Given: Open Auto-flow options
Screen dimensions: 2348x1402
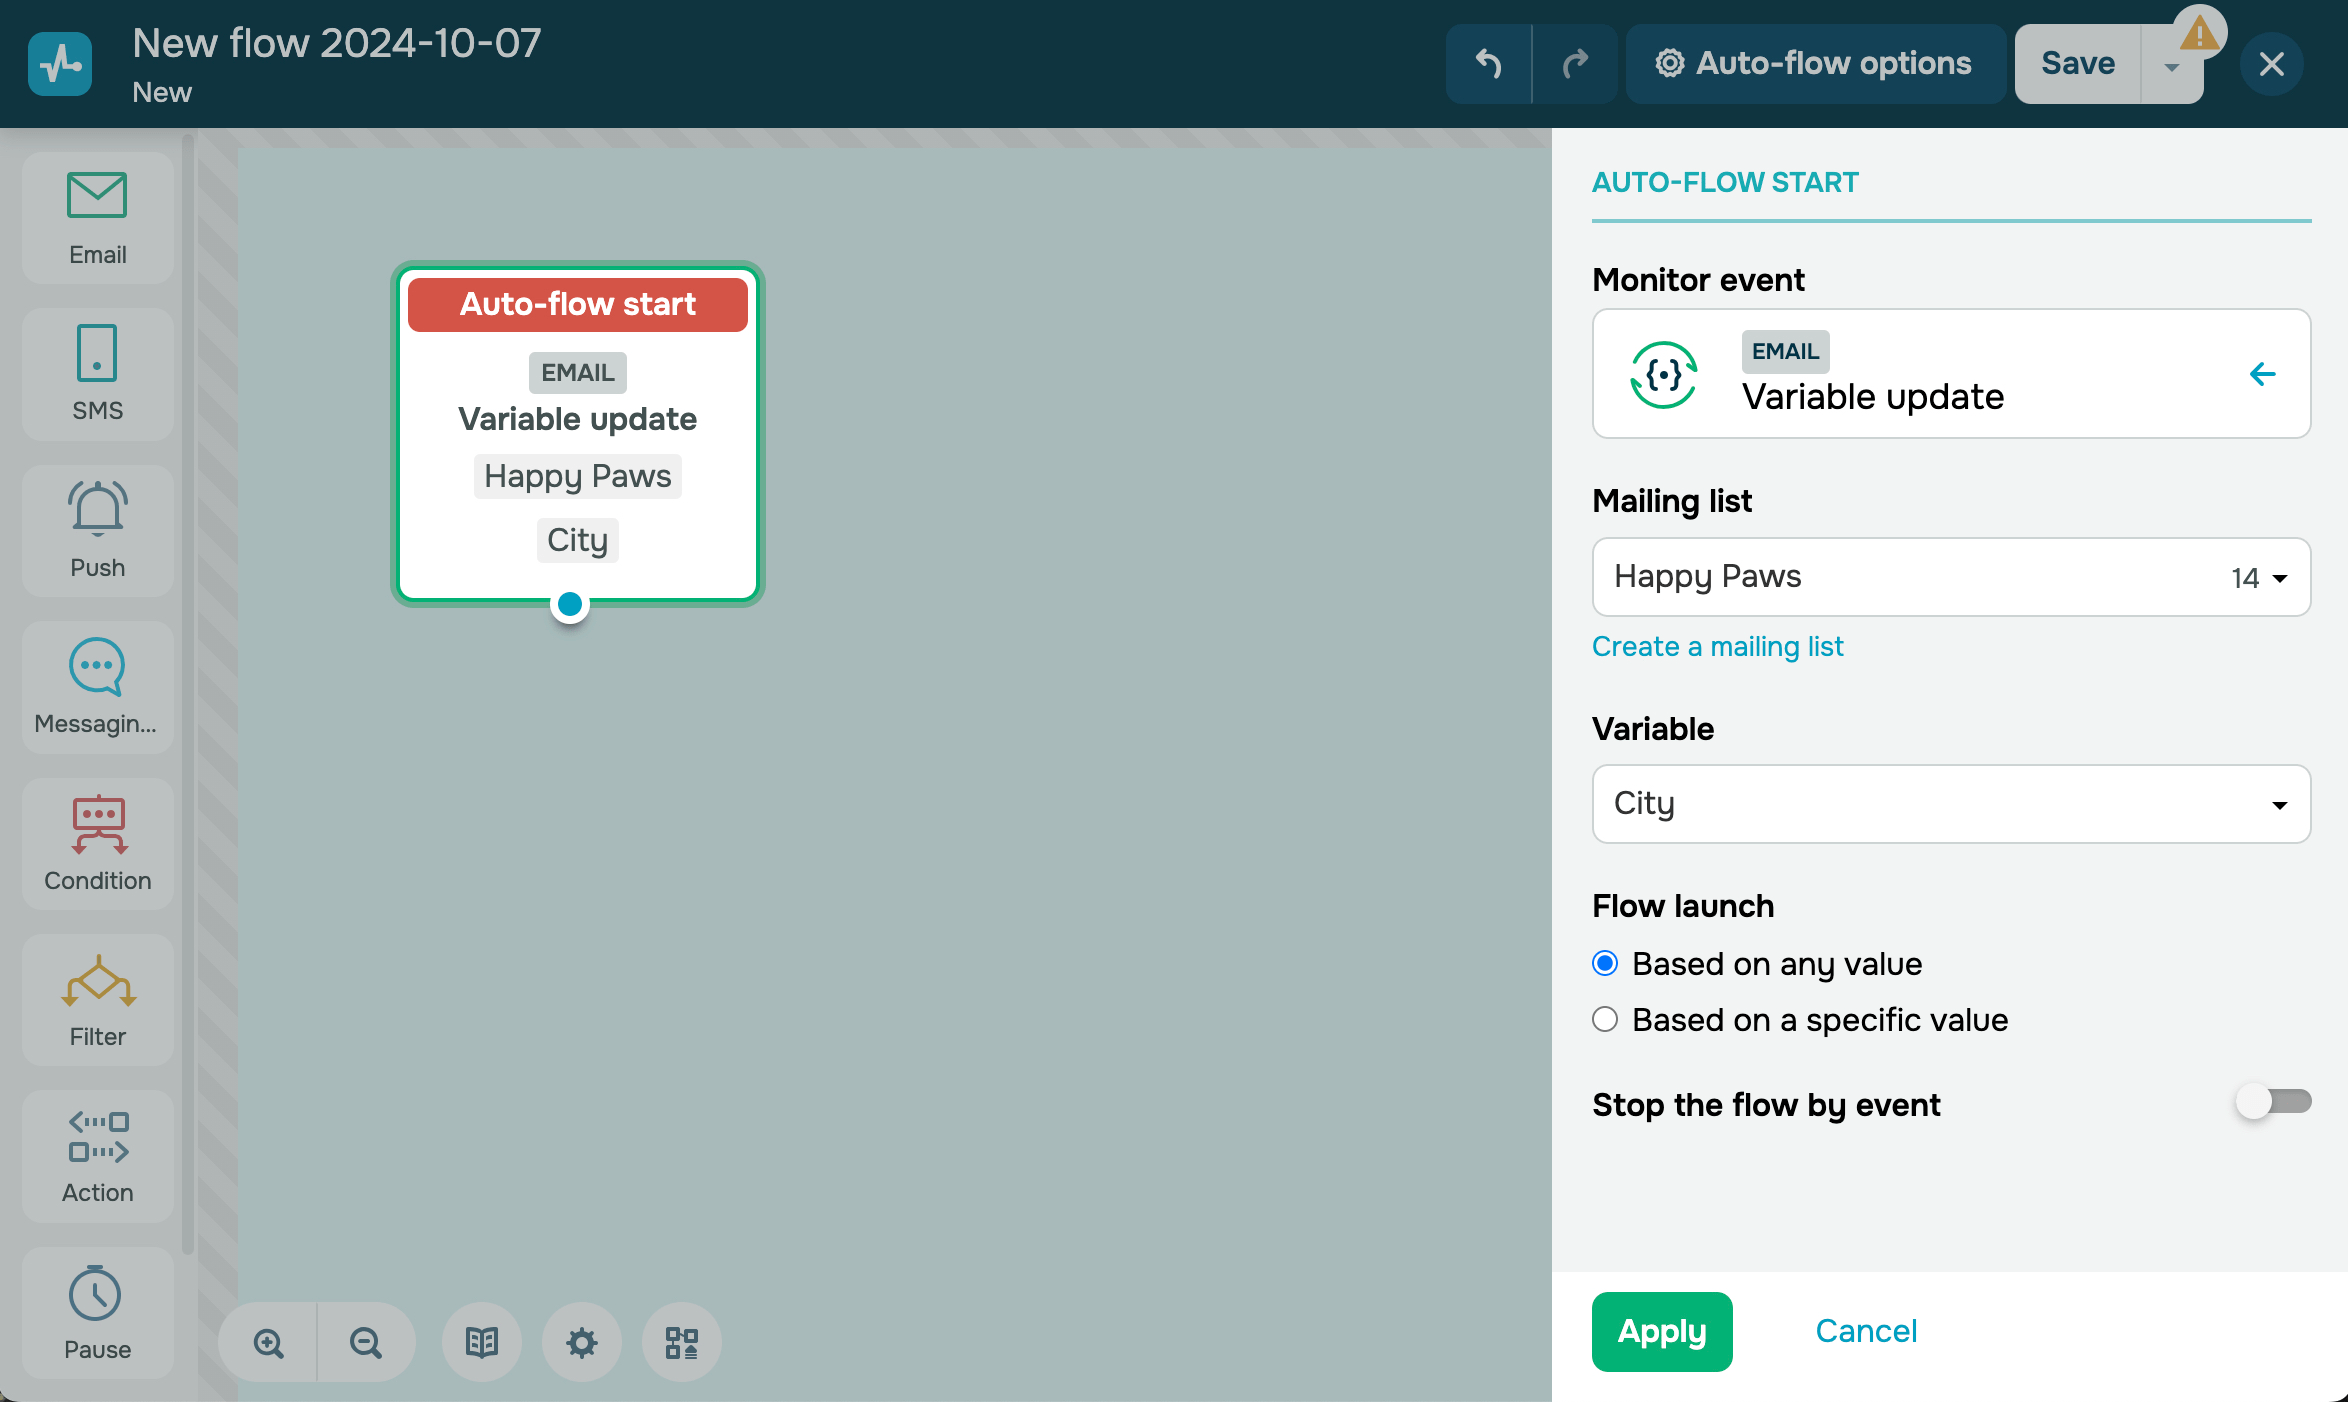Looking at the screenshot, I should 1814,64.
